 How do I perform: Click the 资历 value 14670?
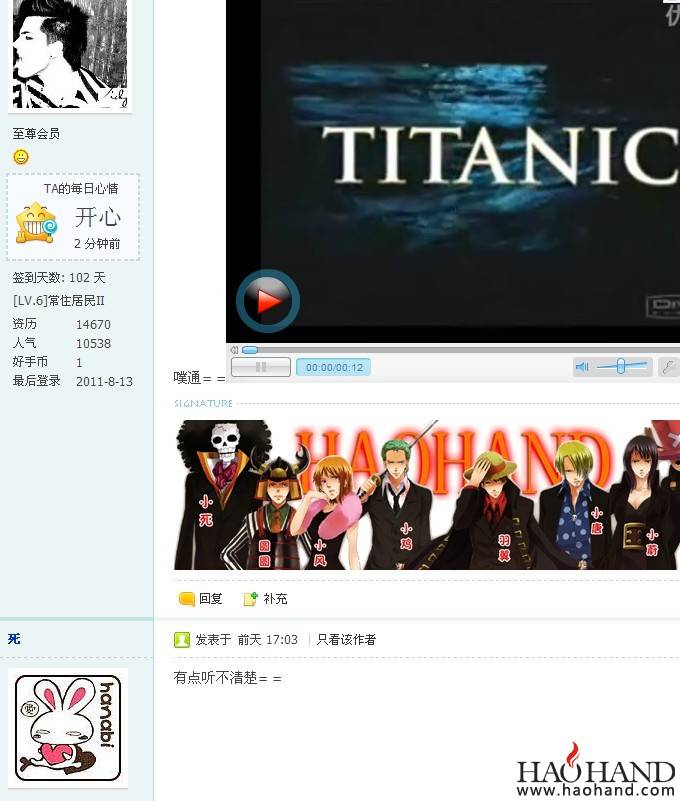93,324
